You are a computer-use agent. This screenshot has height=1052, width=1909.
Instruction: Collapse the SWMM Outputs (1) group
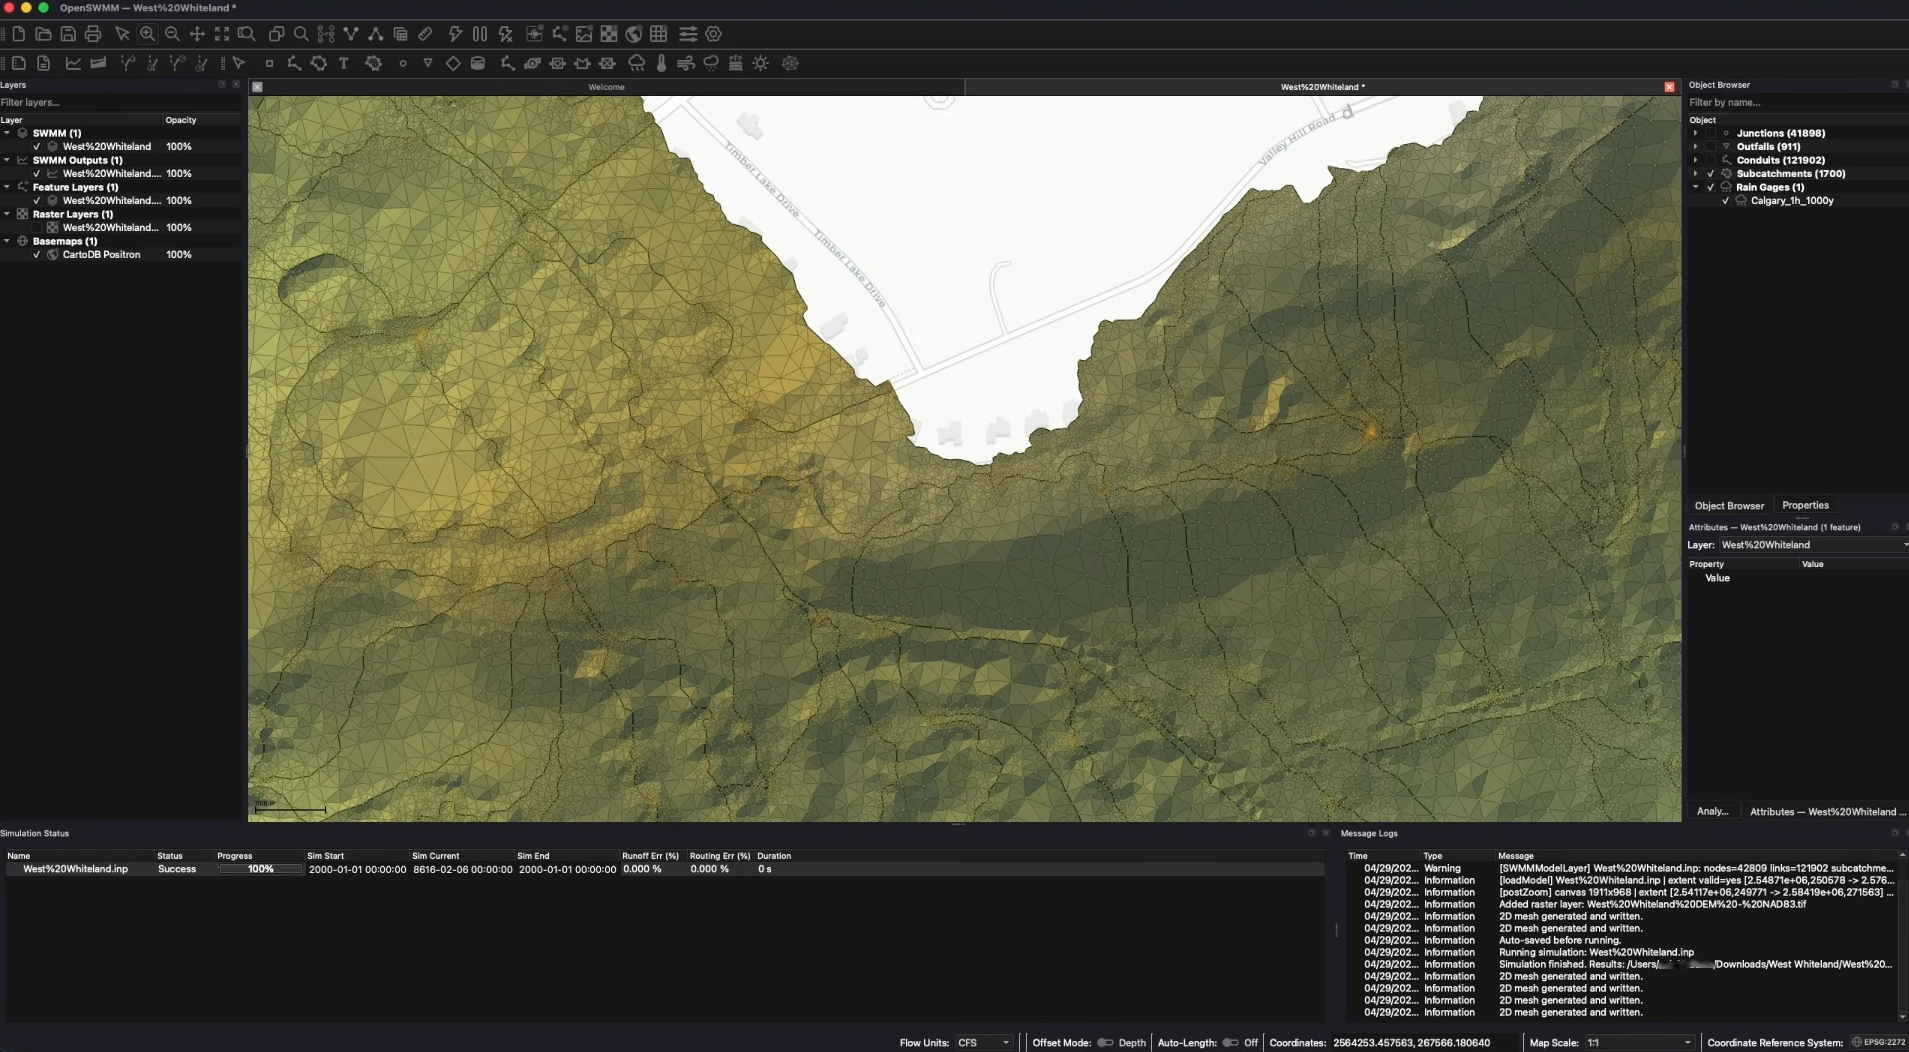pos(7,160)
